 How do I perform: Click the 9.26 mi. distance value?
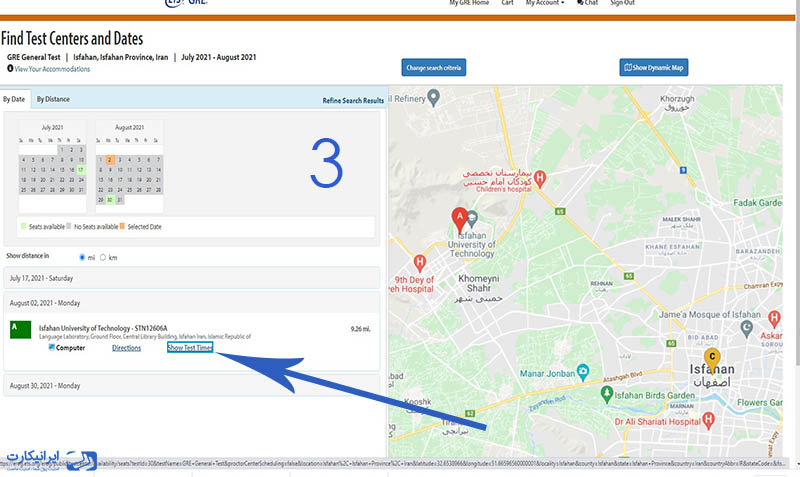pos(360,329)
